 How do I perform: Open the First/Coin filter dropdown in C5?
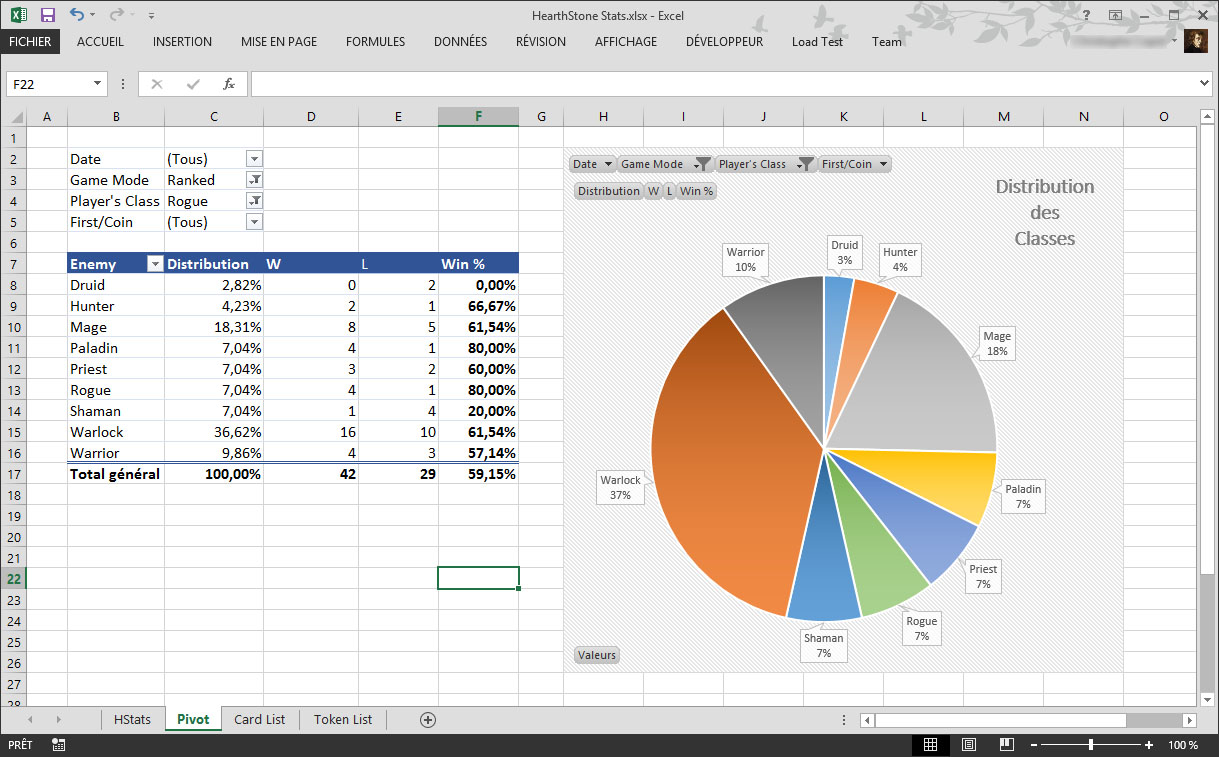254,222
